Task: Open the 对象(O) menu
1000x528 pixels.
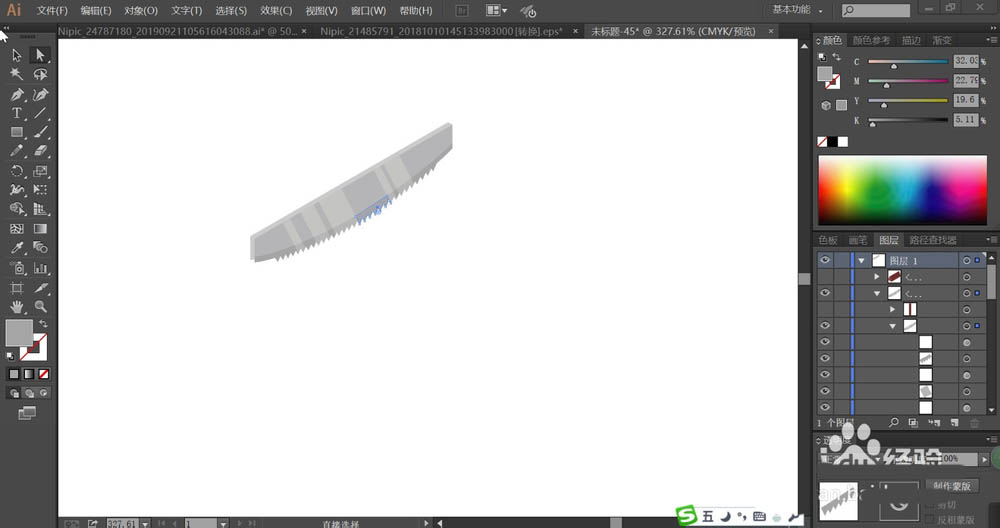Action: (x=140, y=11)
